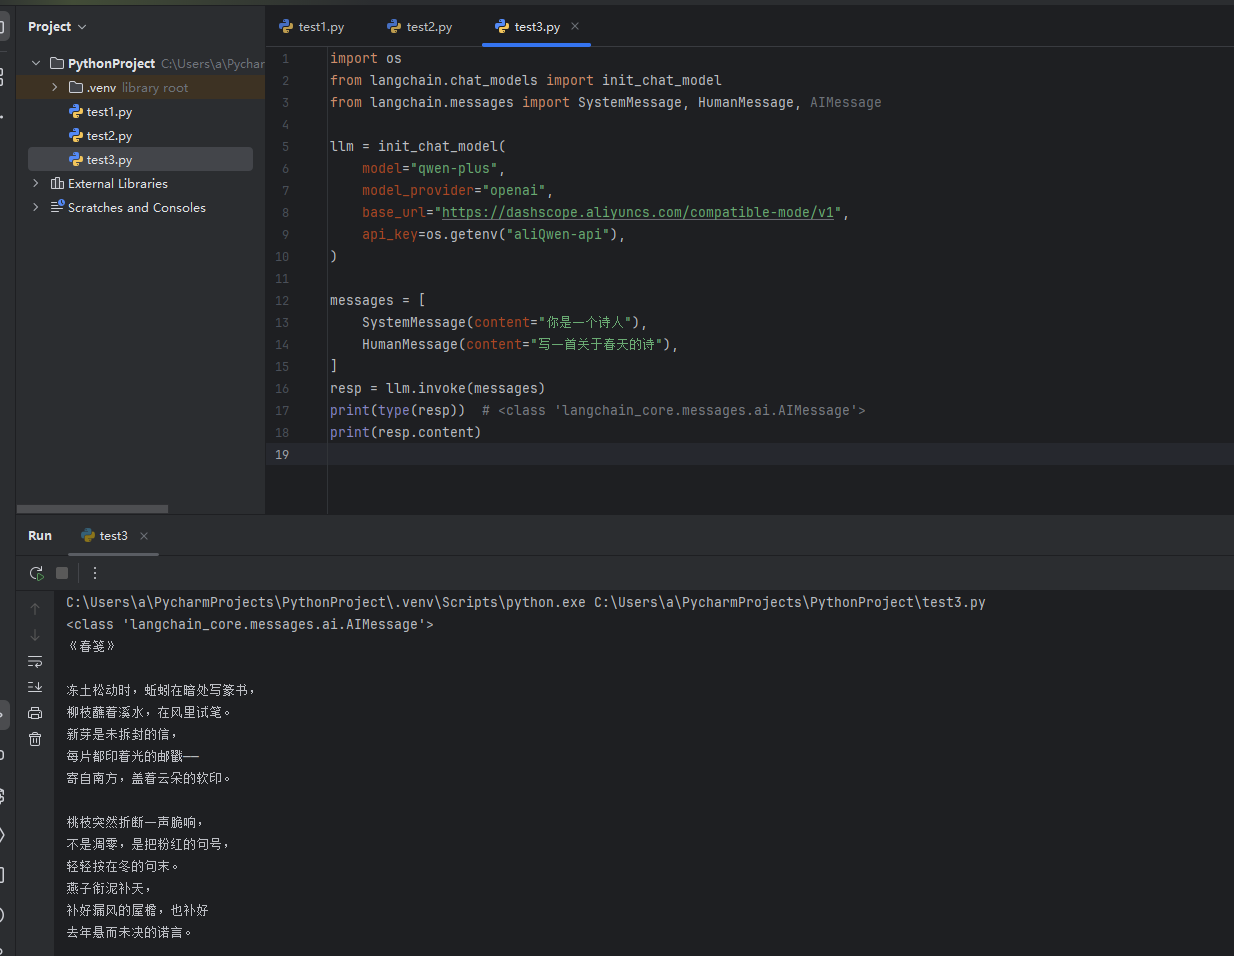The height and width of the screenshot is (956, 1234).
Task: Clear console output with trash icon
Action: click(35, 739)
